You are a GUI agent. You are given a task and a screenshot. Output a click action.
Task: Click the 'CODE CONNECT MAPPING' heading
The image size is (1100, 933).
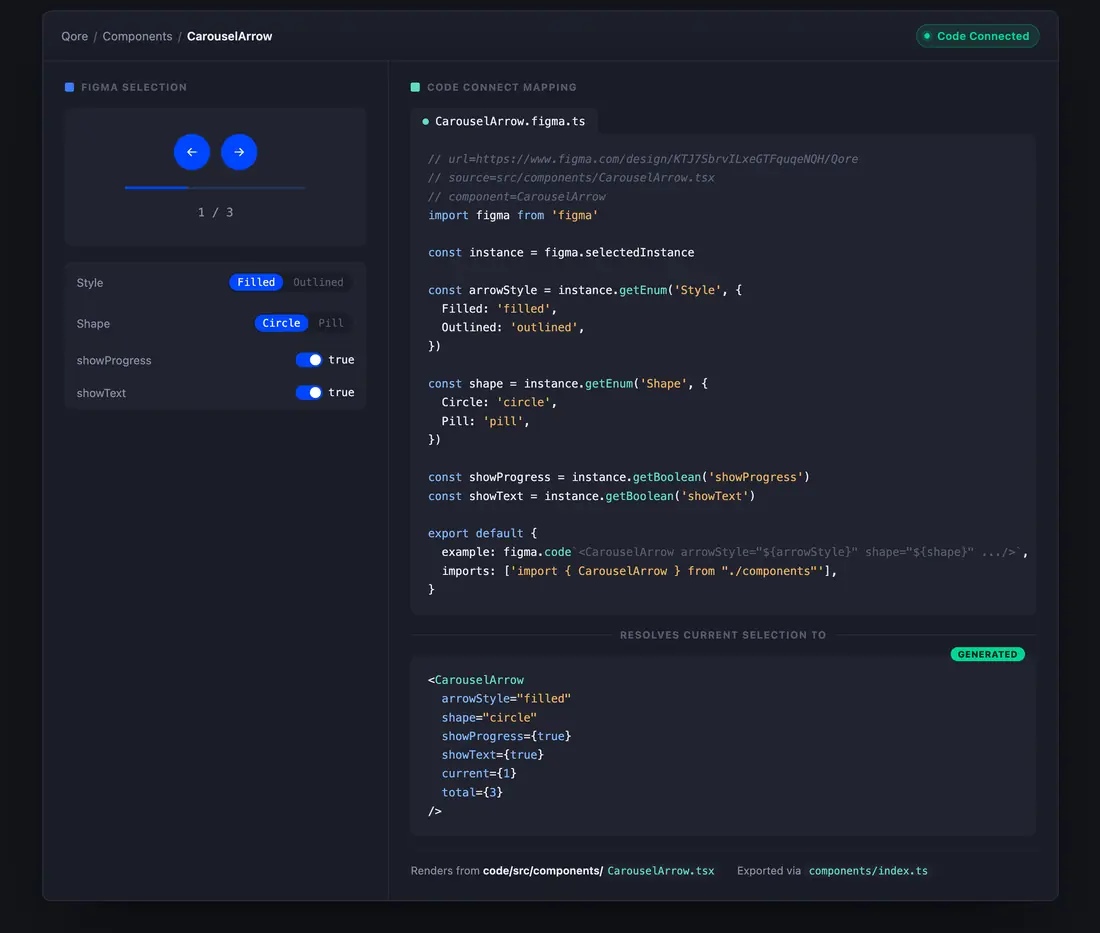point(502,87)
